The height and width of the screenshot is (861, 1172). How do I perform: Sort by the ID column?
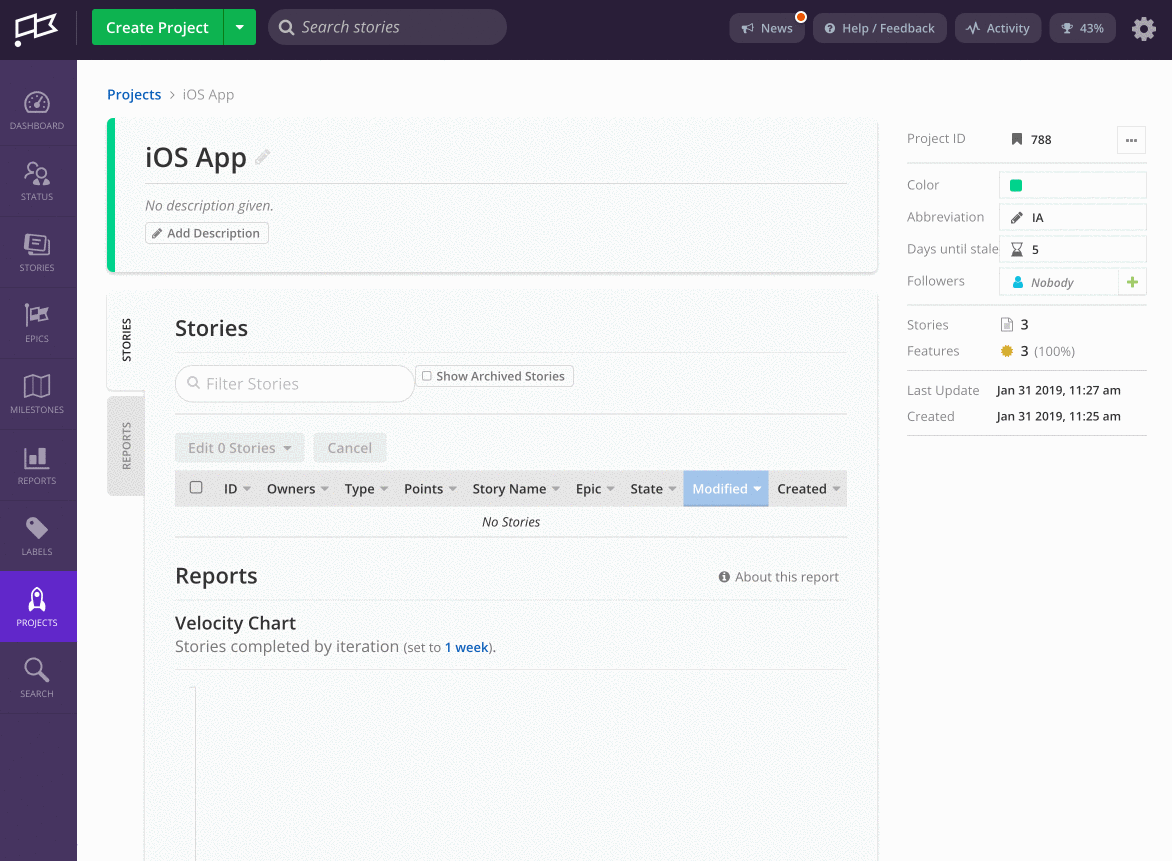237,489
